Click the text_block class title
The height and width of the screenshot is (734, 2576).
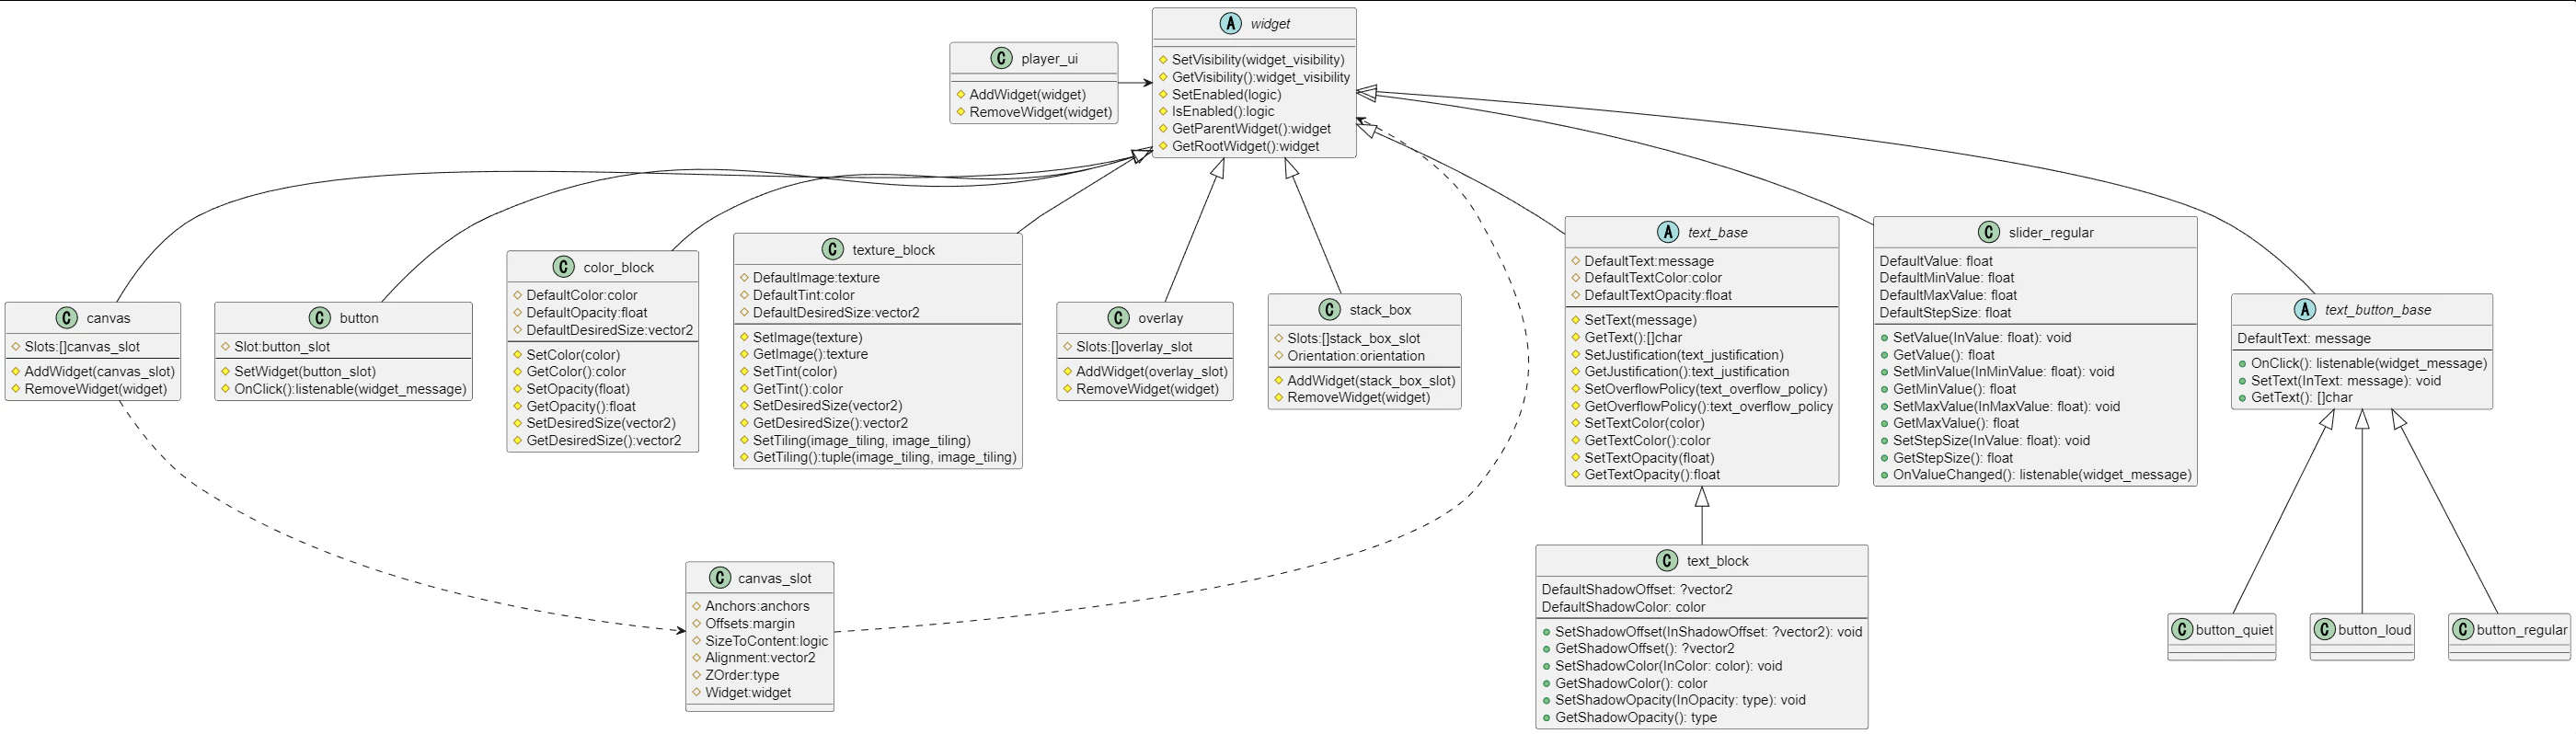click(x=1717, y=561)
